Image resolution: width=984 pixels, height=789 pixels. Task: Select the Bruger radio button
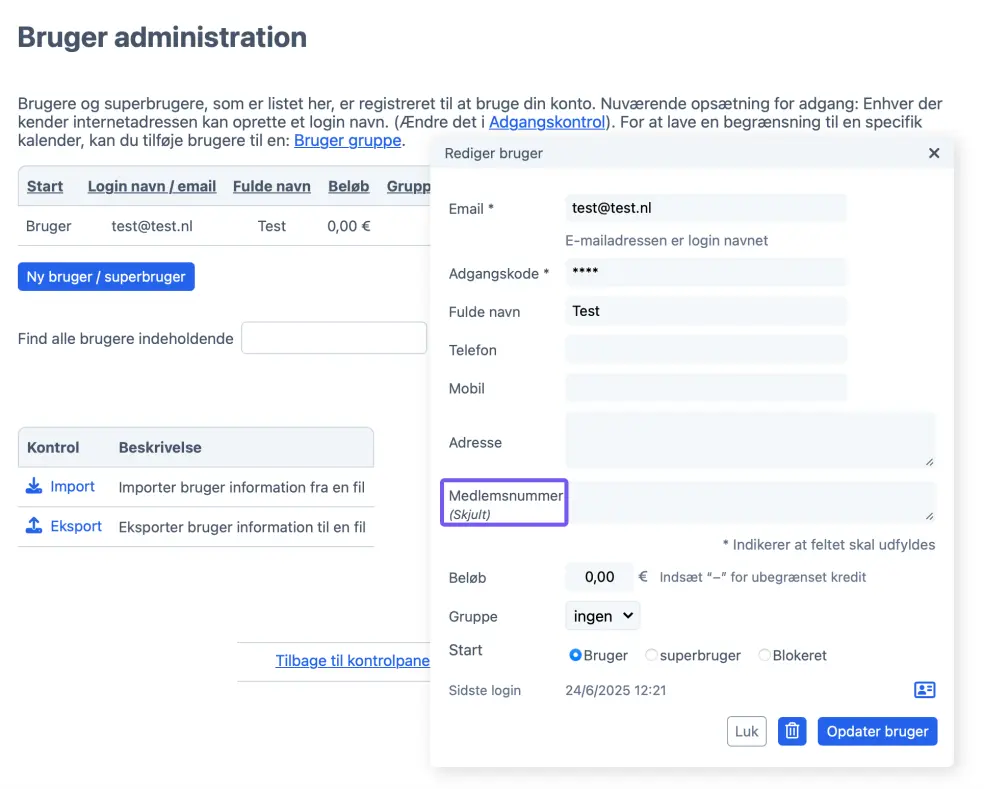click(x=575, y=655)
